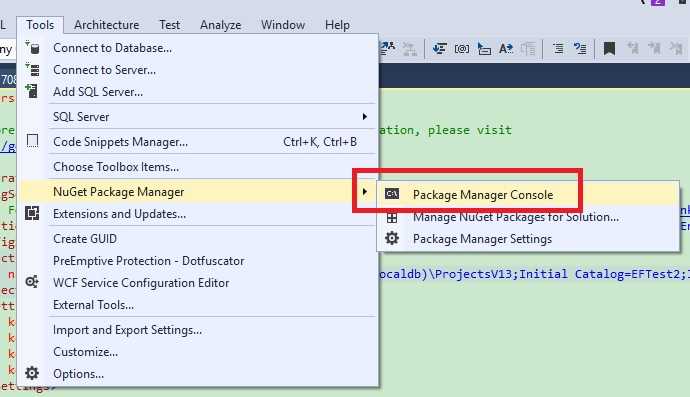Expand the NuGet Package Manager submenu arrow
Viewport: 690px width, 397px height.
point(364,191)
